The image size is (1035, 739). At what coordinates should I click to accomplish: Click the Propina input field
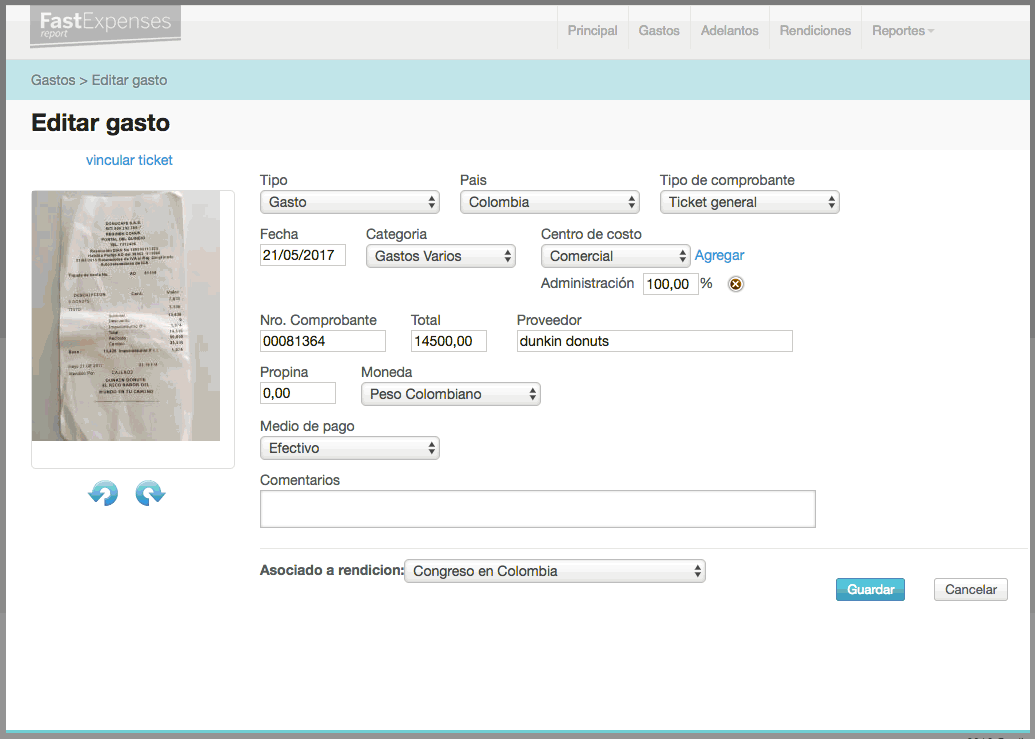(x=298, y=393)
